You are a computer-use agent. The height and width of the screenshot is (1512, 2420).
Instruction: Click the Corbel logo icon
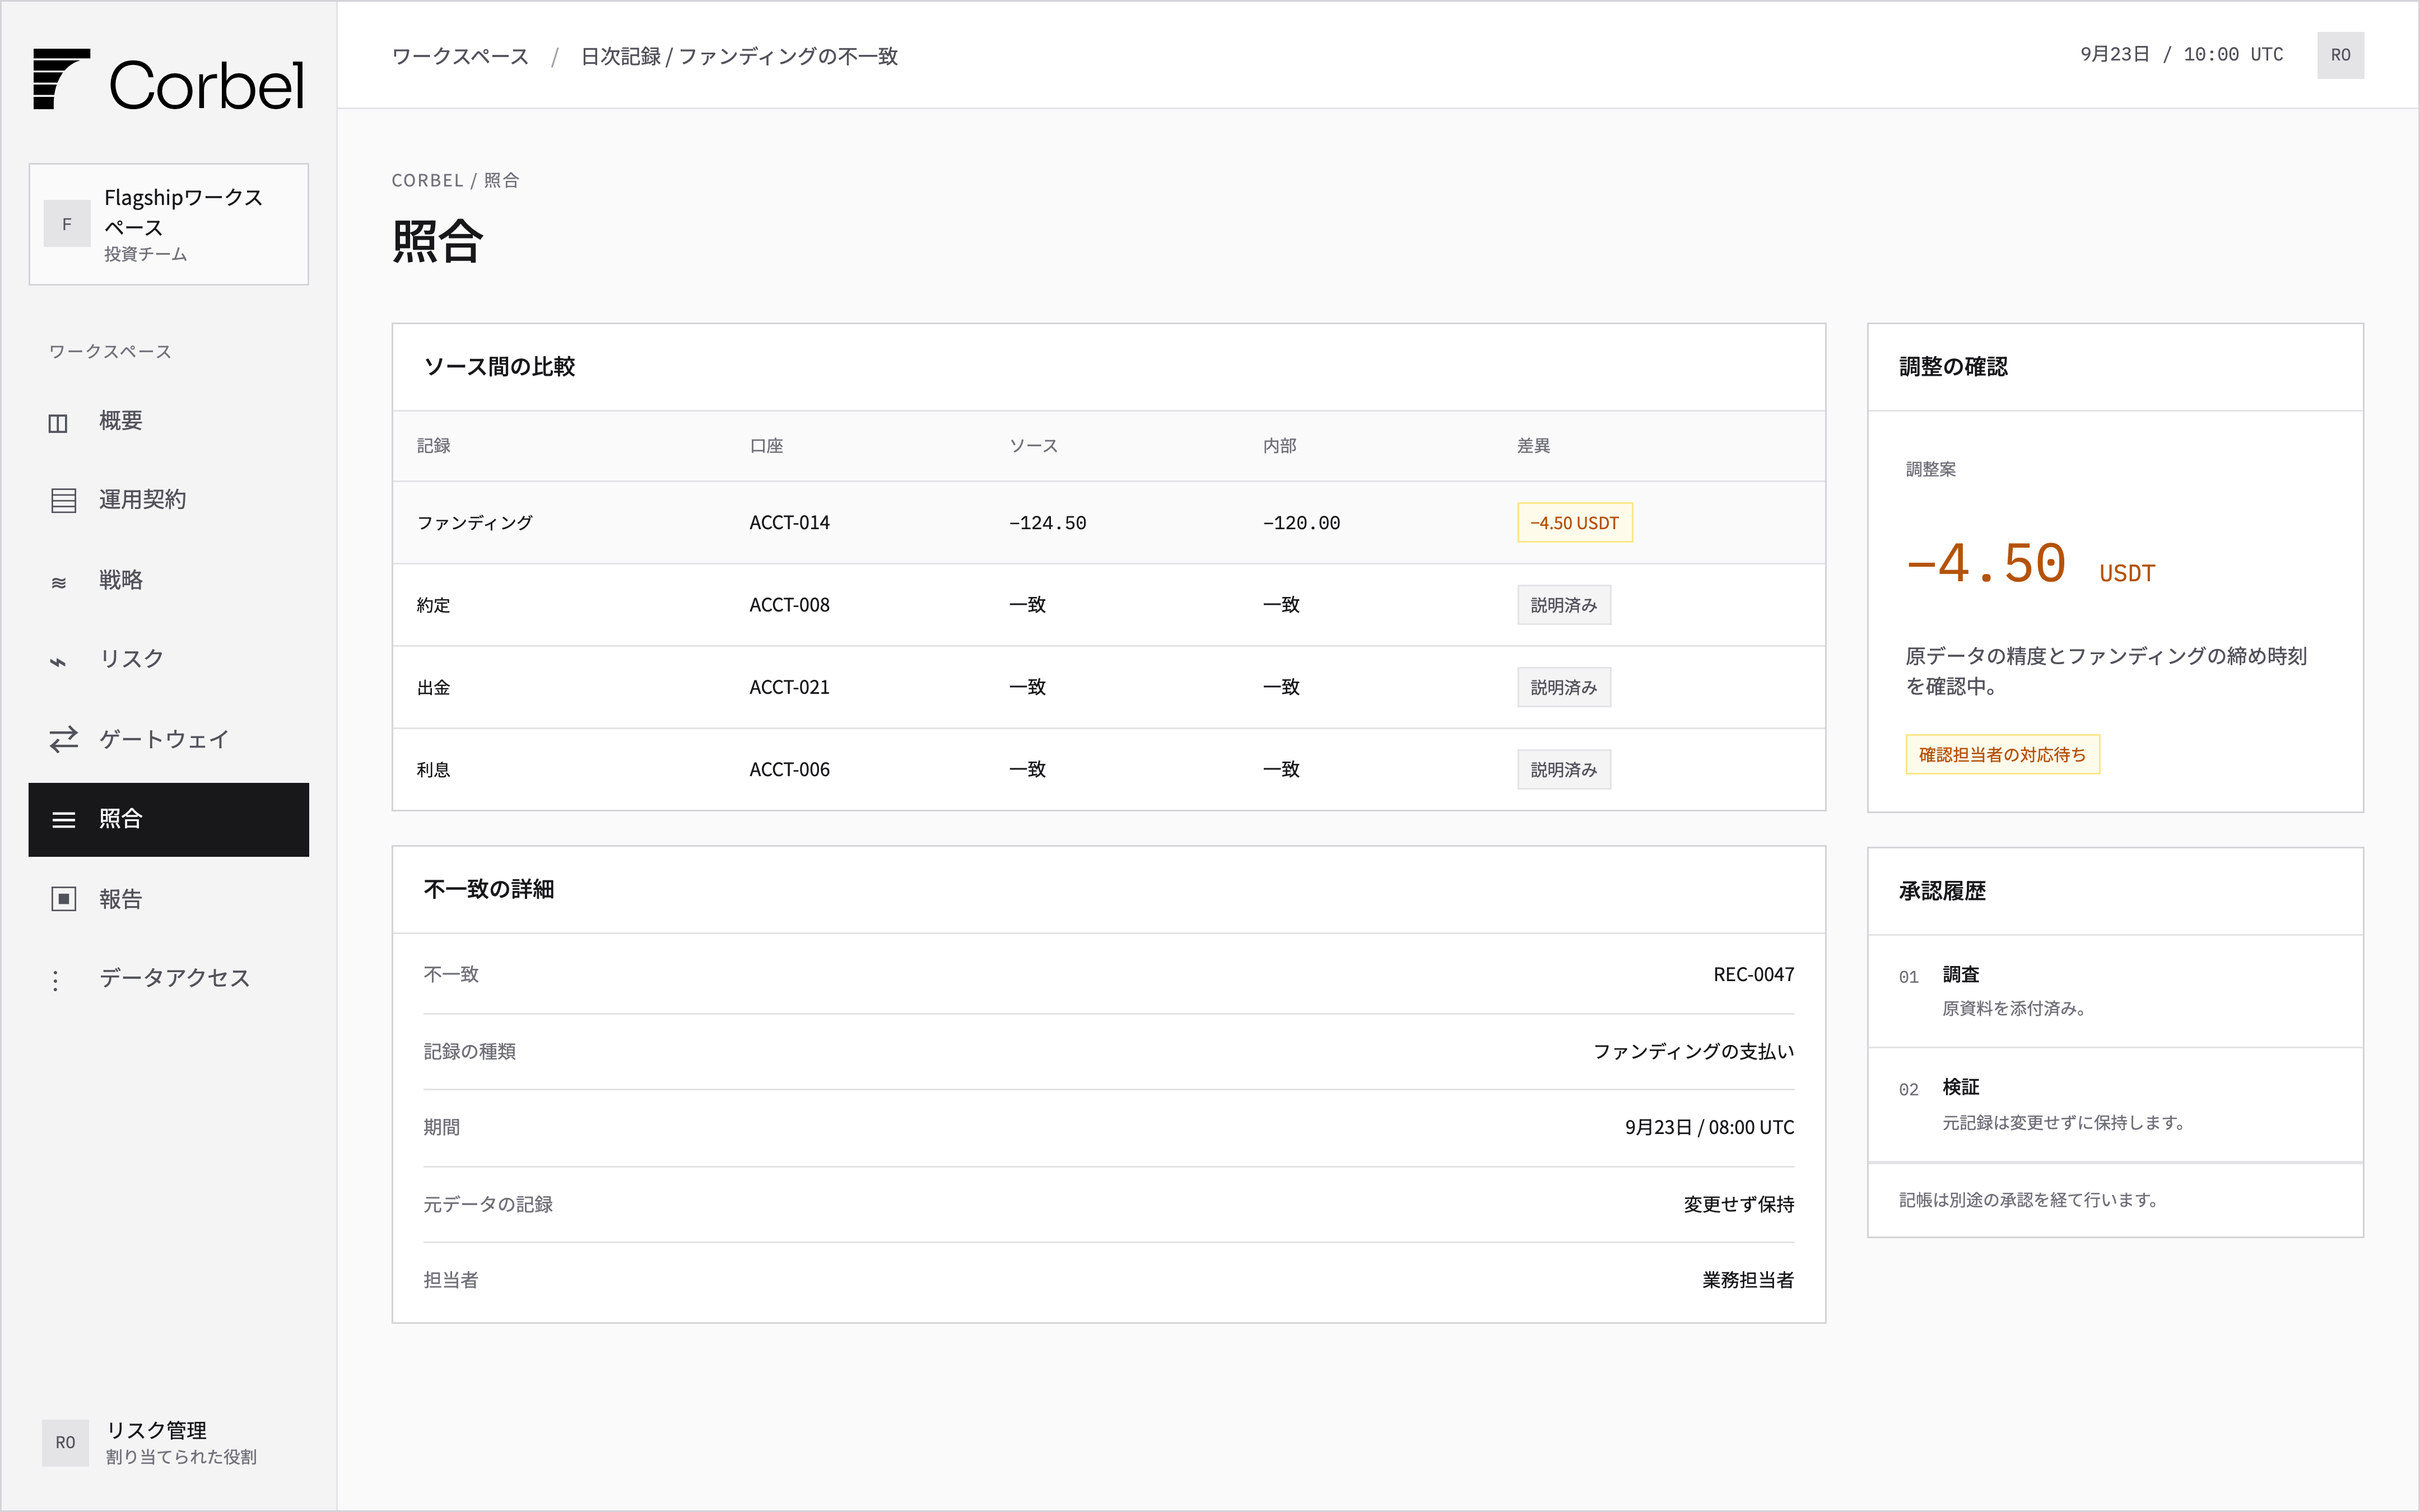click(61, 79)
